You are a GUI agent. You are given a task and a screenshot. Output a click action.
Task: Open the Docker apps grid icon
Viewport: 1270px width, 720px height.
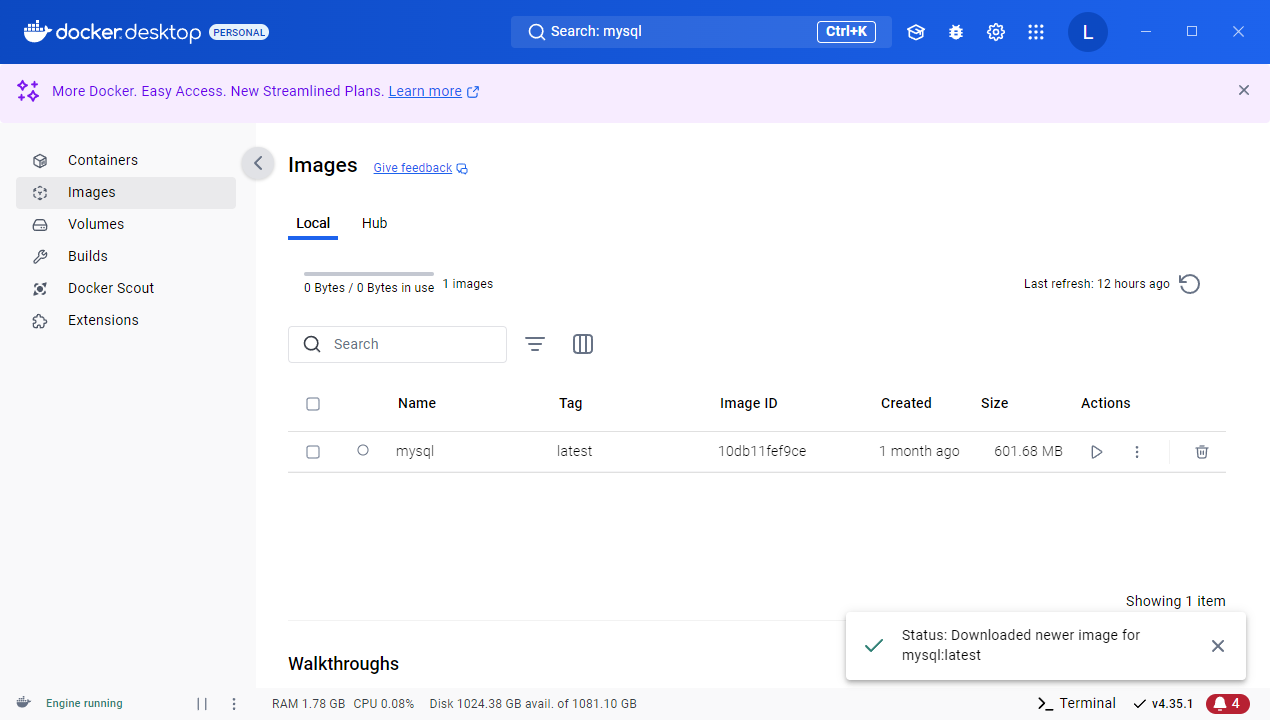1036,32
